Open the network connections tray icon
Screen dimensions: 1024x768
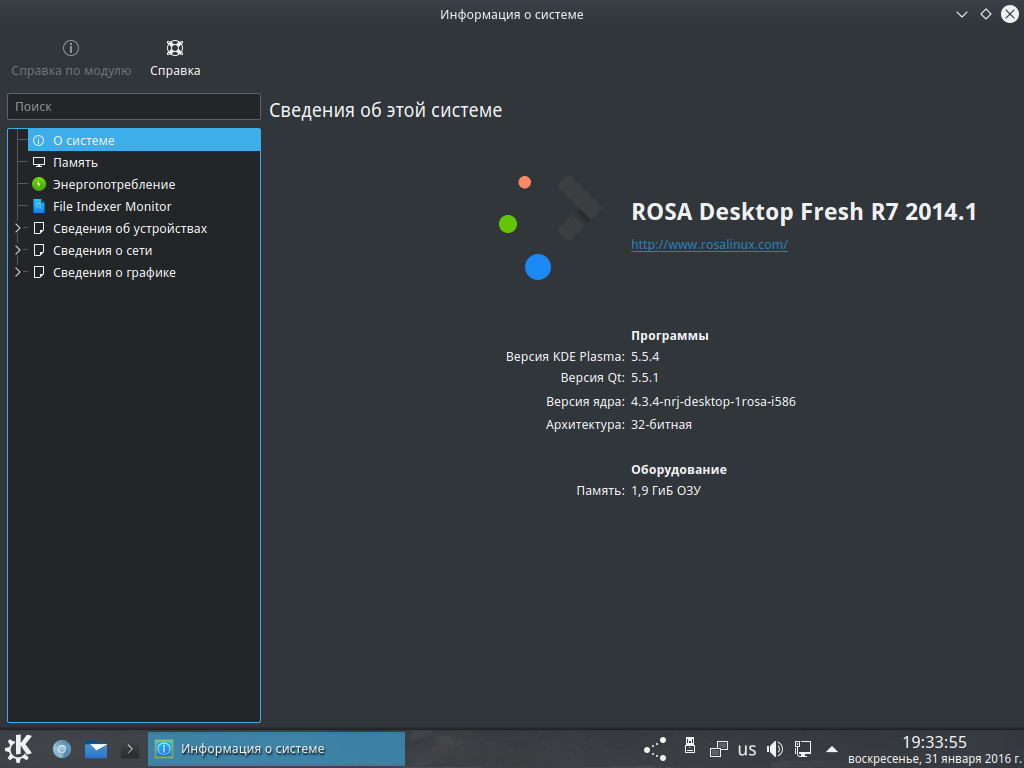point(718,748)
